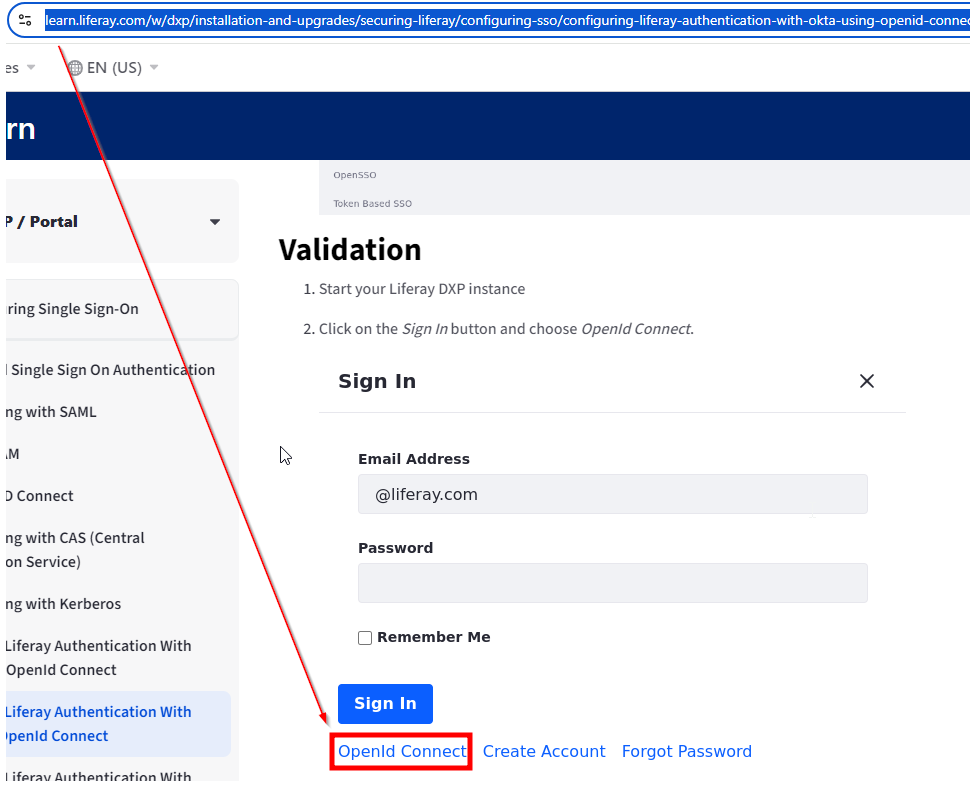980x793 pixels.
Task: Check the Remember Me checkbox
Action: tap(365, 637)
